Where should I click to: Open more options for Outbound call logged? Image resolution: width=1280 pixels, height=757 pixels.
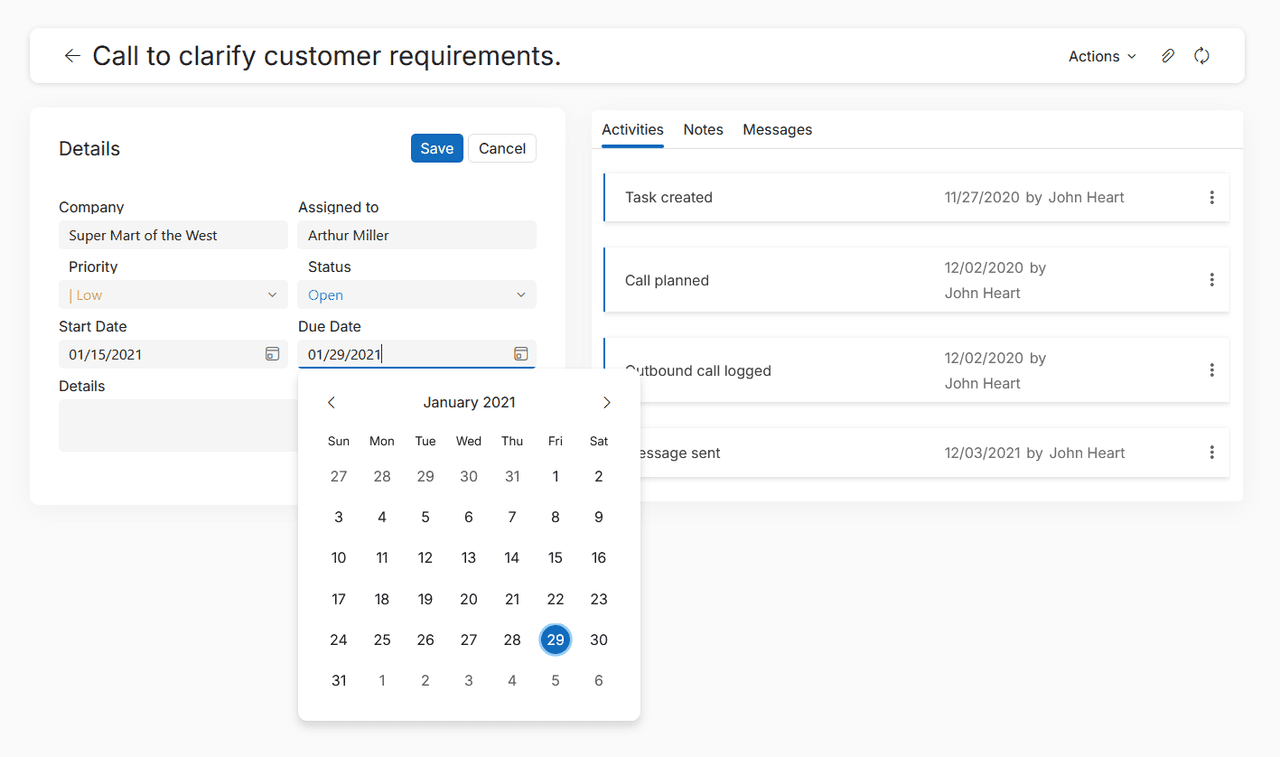coord(1211,370)
